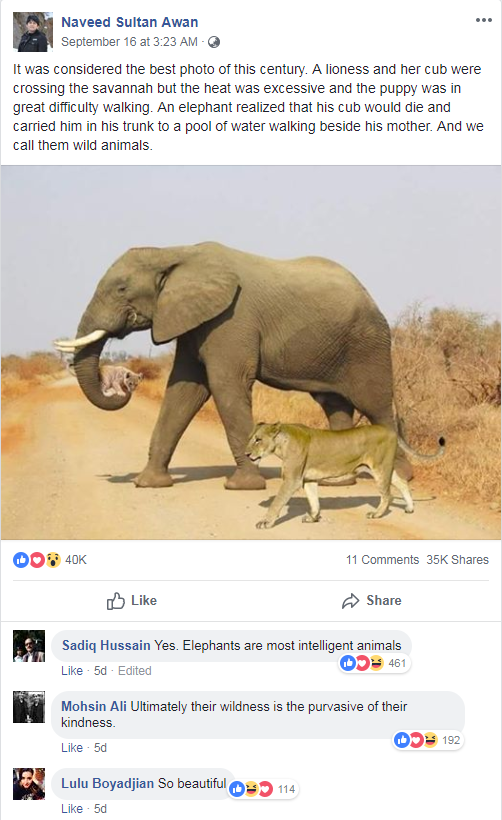502x820 pixels.
Task: Show the 192 reactions on Mohsin's comment
Action: click(427, 740)
